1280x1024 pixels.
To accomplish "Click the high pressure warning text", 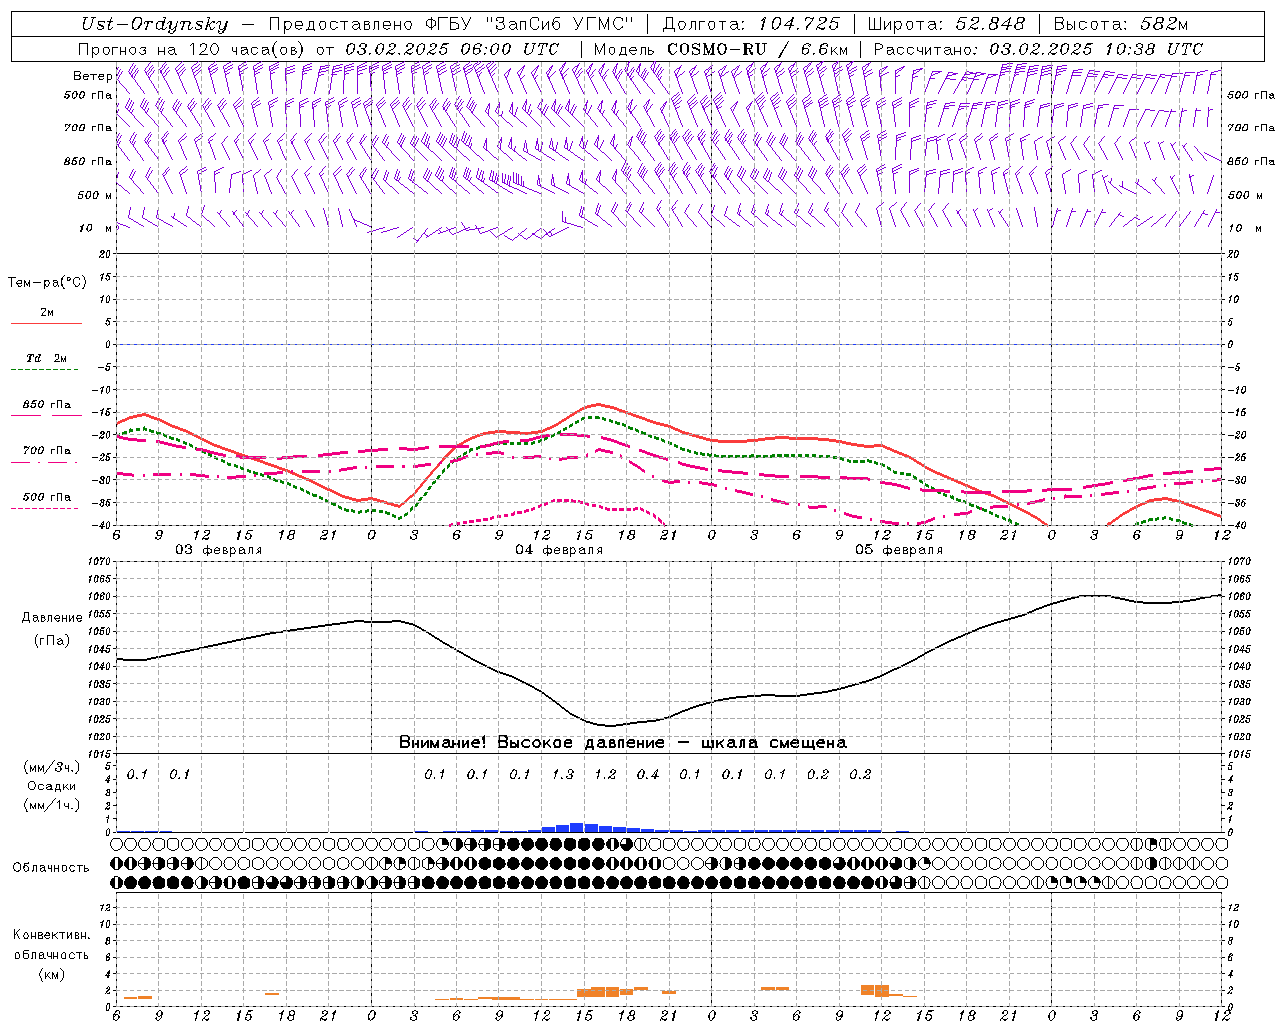I will 622,743.
